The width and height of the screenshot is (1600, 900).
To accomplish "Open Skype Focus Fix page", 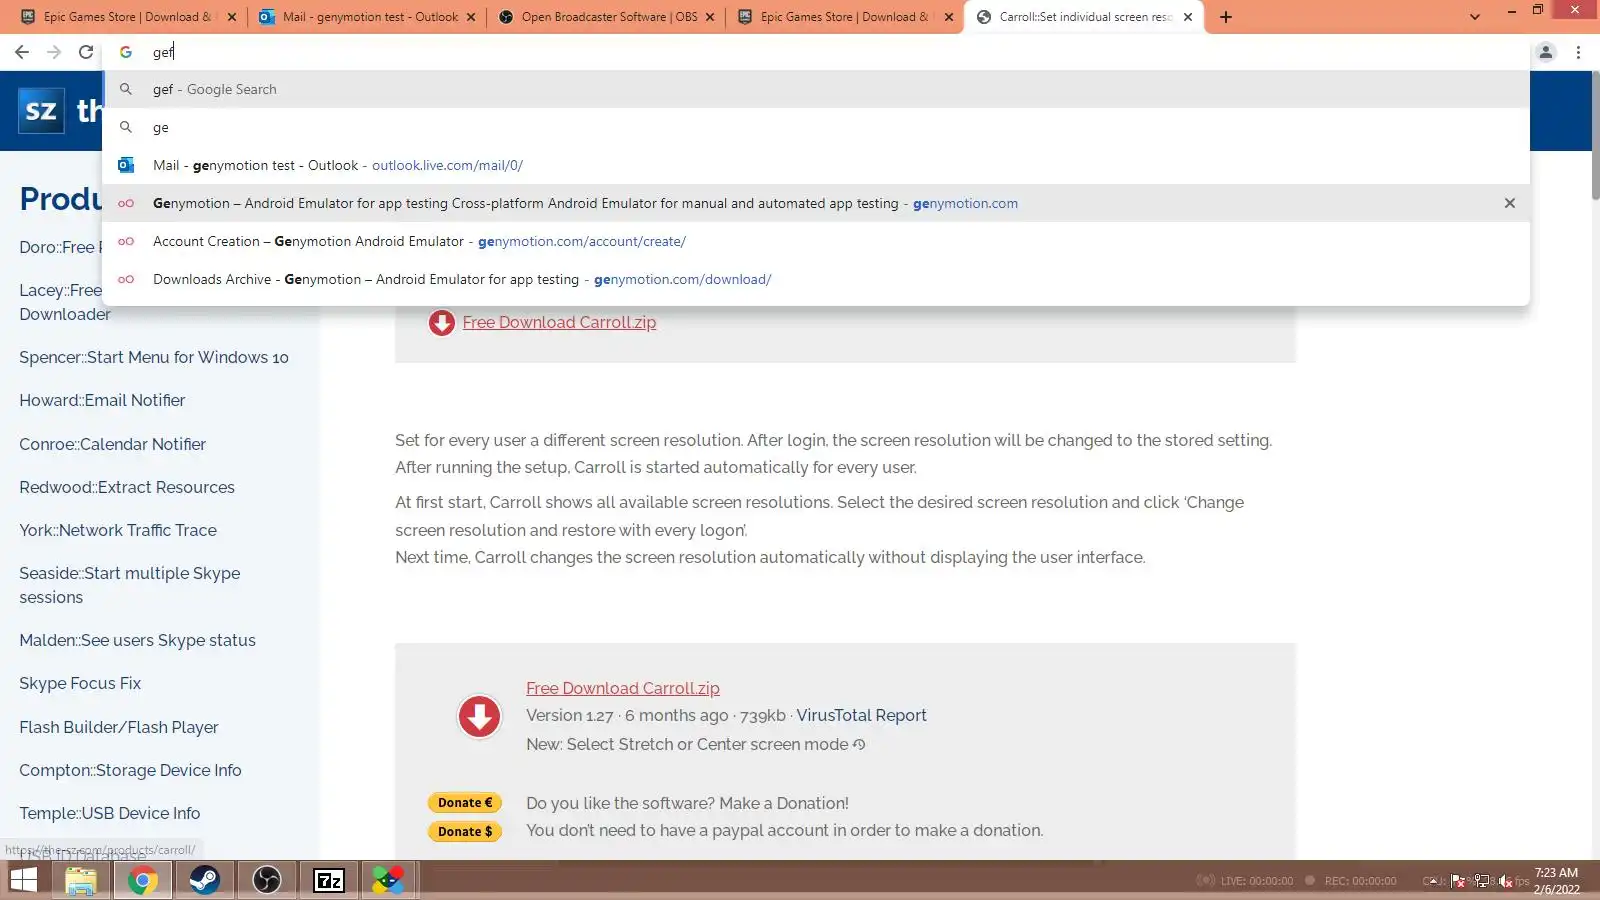I will click(80, 683).
